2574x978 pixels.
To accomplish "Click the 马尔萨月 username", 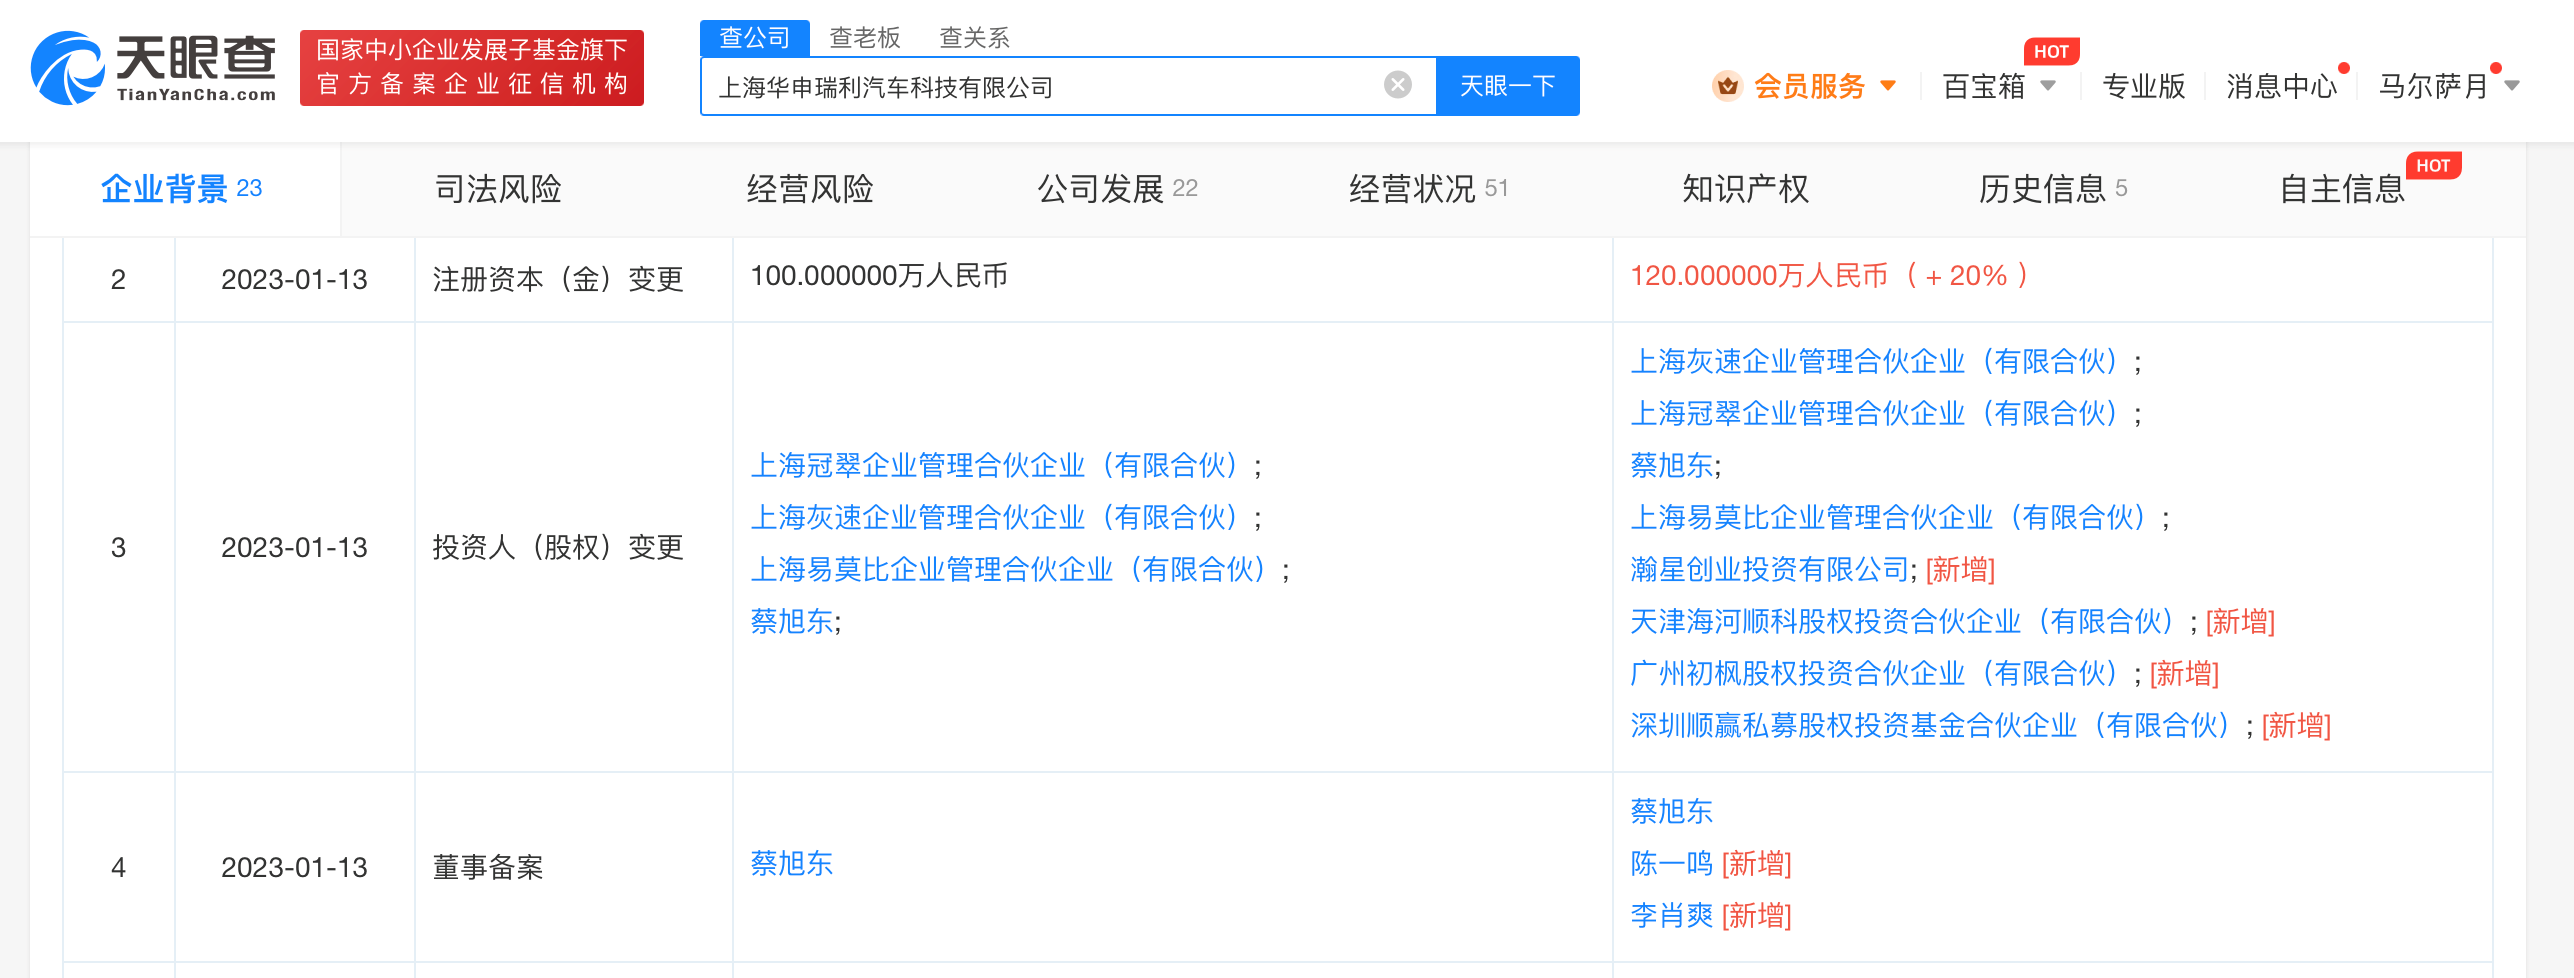I will (2432, 86).
